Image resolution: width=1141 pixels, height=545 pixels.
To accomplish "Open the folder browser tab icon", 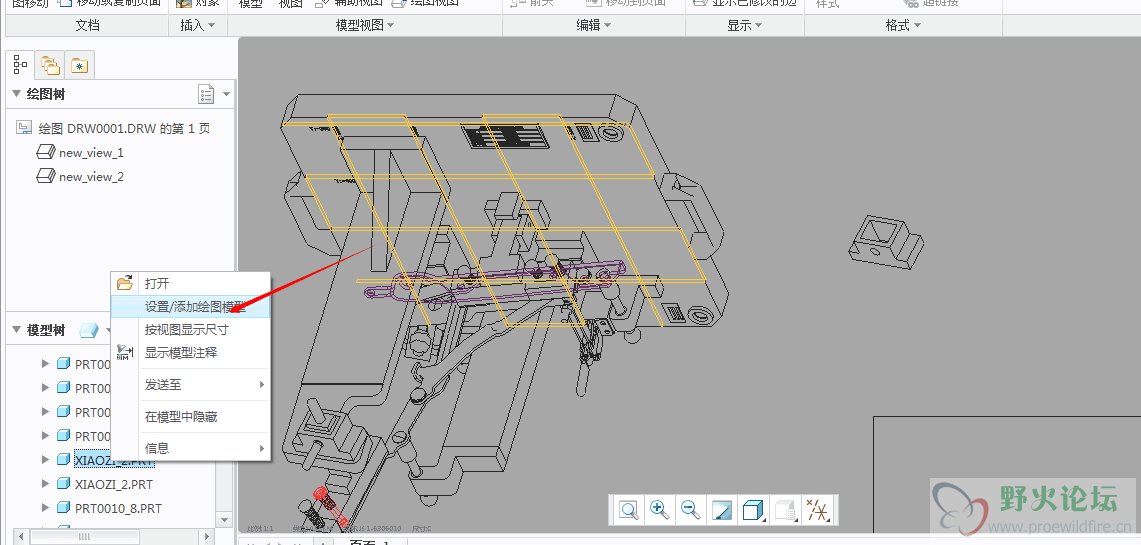I will (x=49, y=66).
